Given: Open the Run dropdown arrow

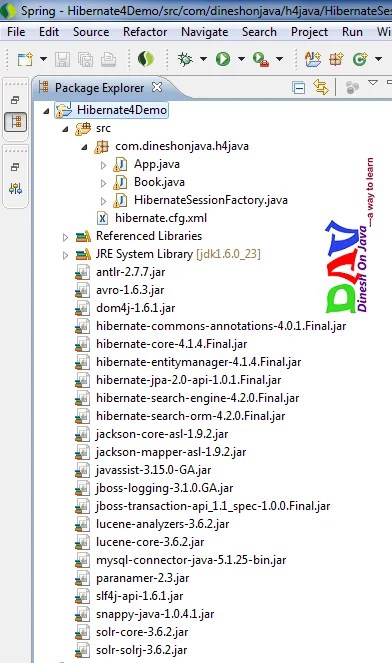Looking at the screenshot, I should pyautogui.click(x=241, y=59).
